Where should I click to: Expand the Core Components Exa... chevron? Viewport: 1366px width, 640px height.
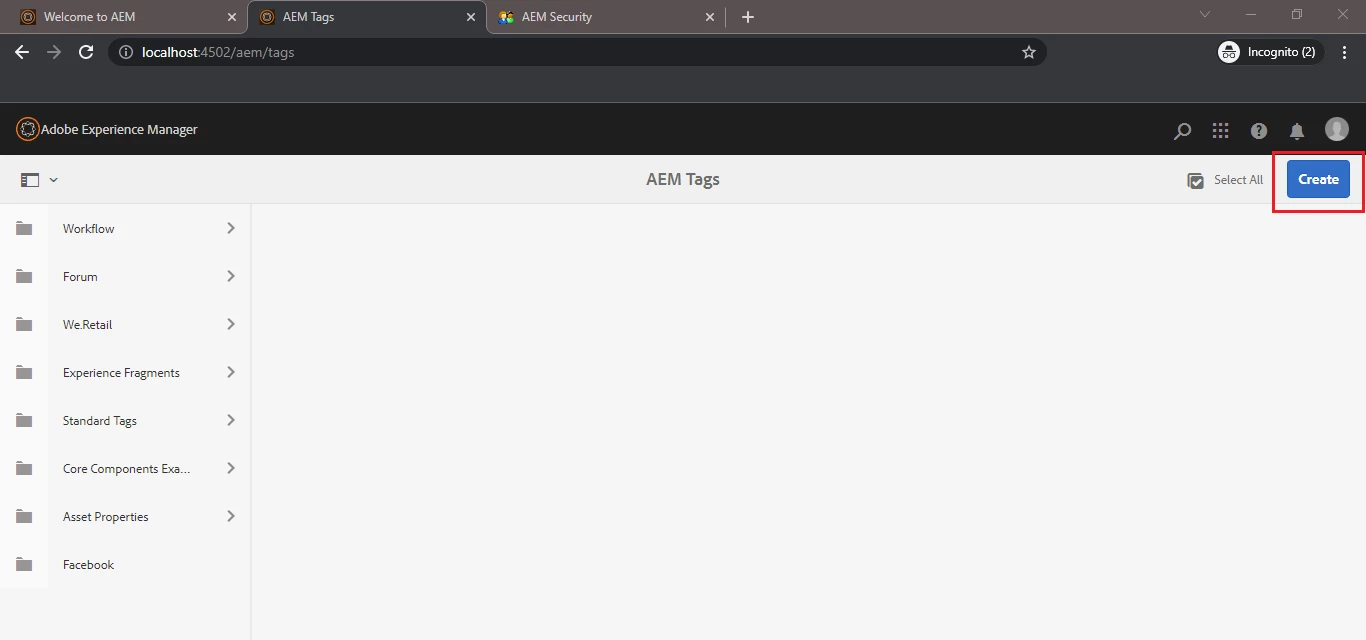coord(231,468)
